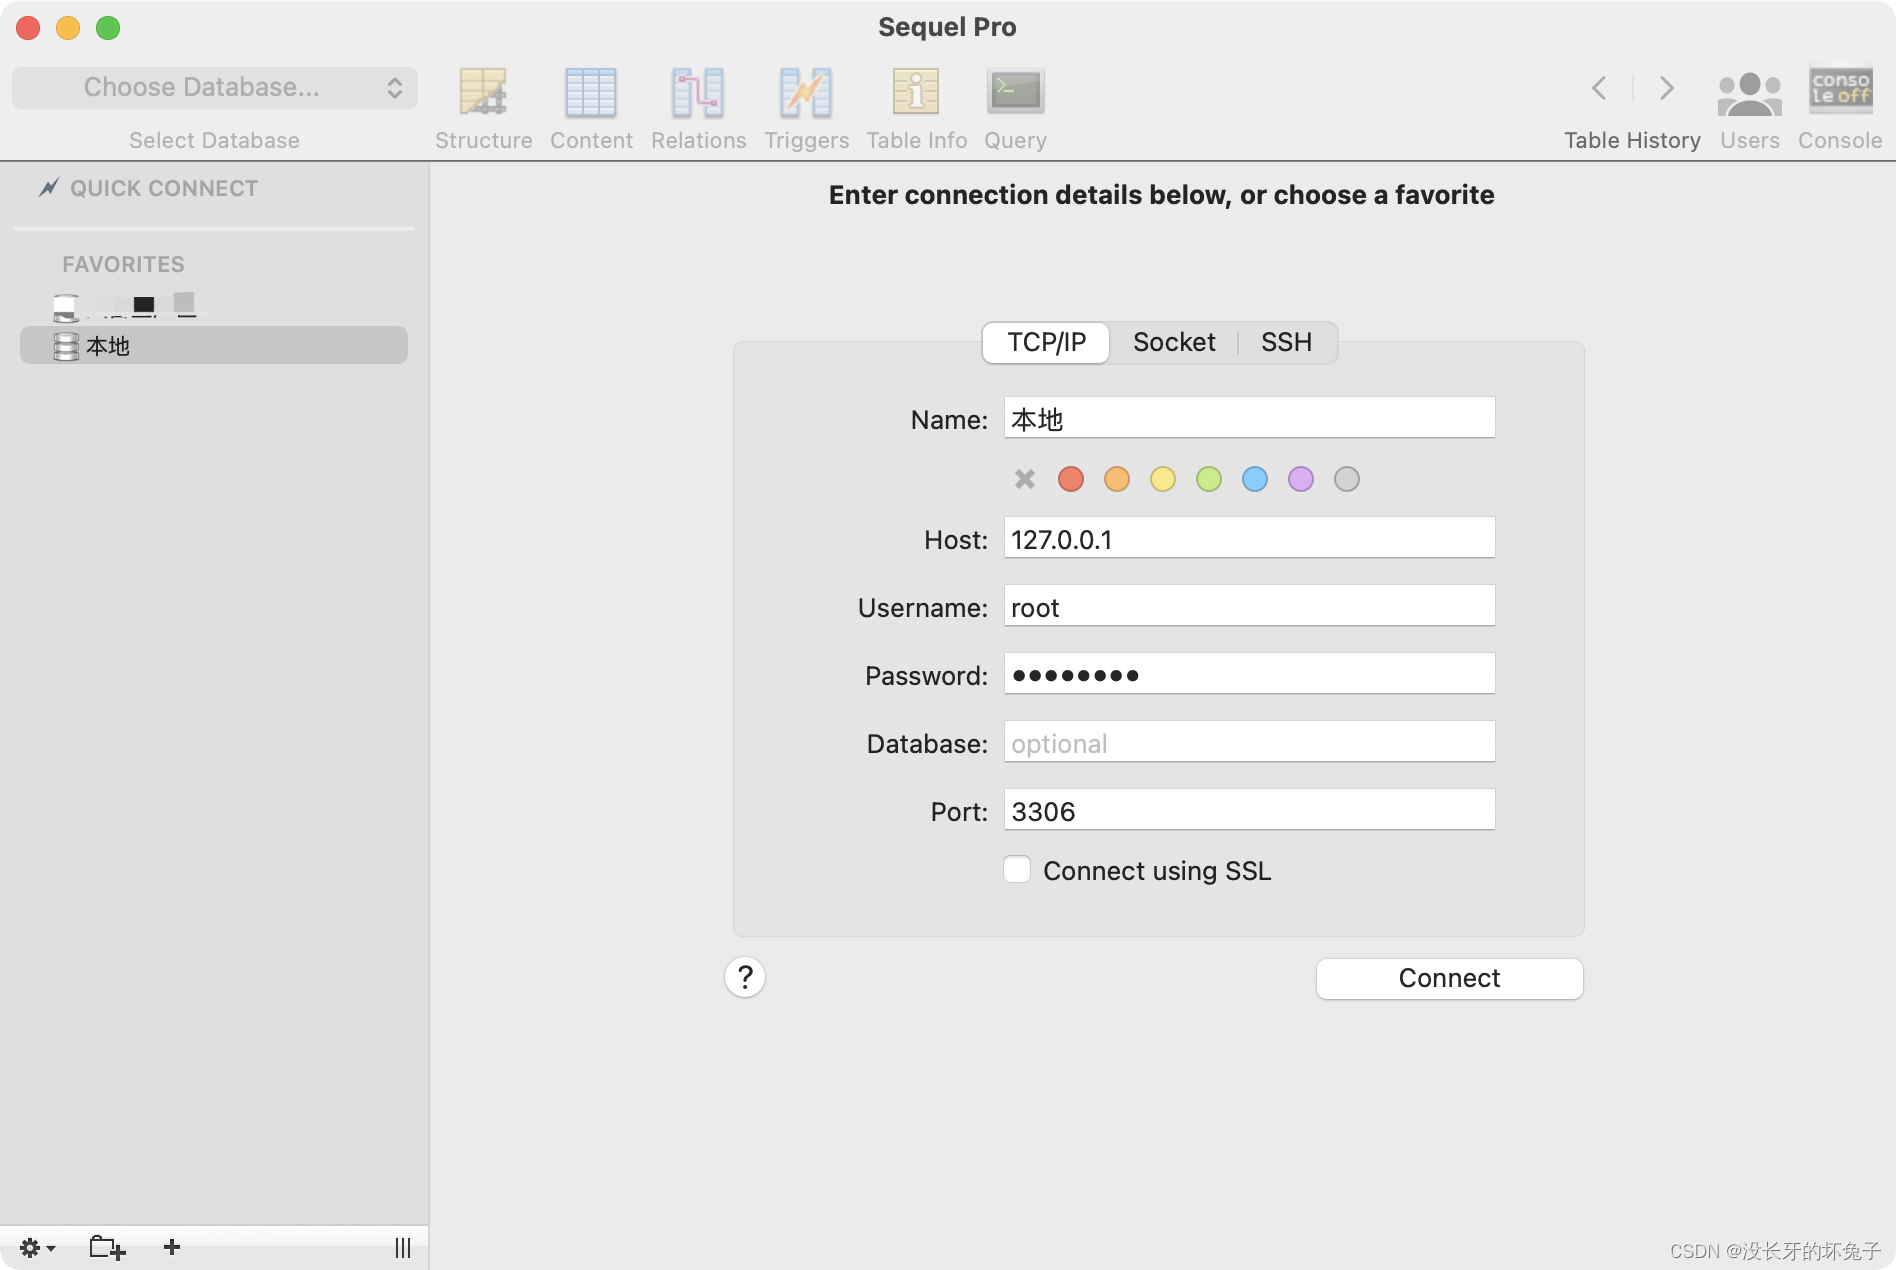Switch to the Socket tab
Viewport: 1896px width, 1270px height.
pos(1174,342)
